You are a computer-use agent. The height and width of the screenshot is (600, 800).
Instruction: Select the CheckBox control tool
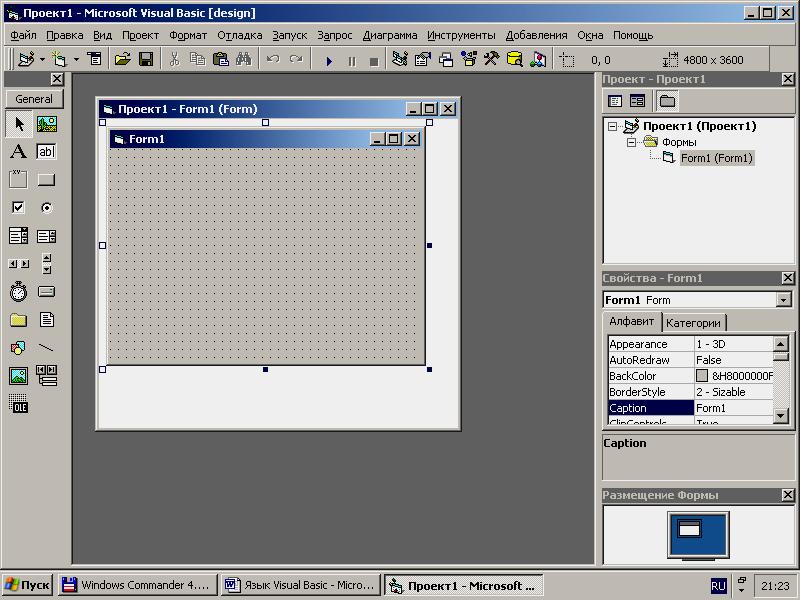point(19,208)
